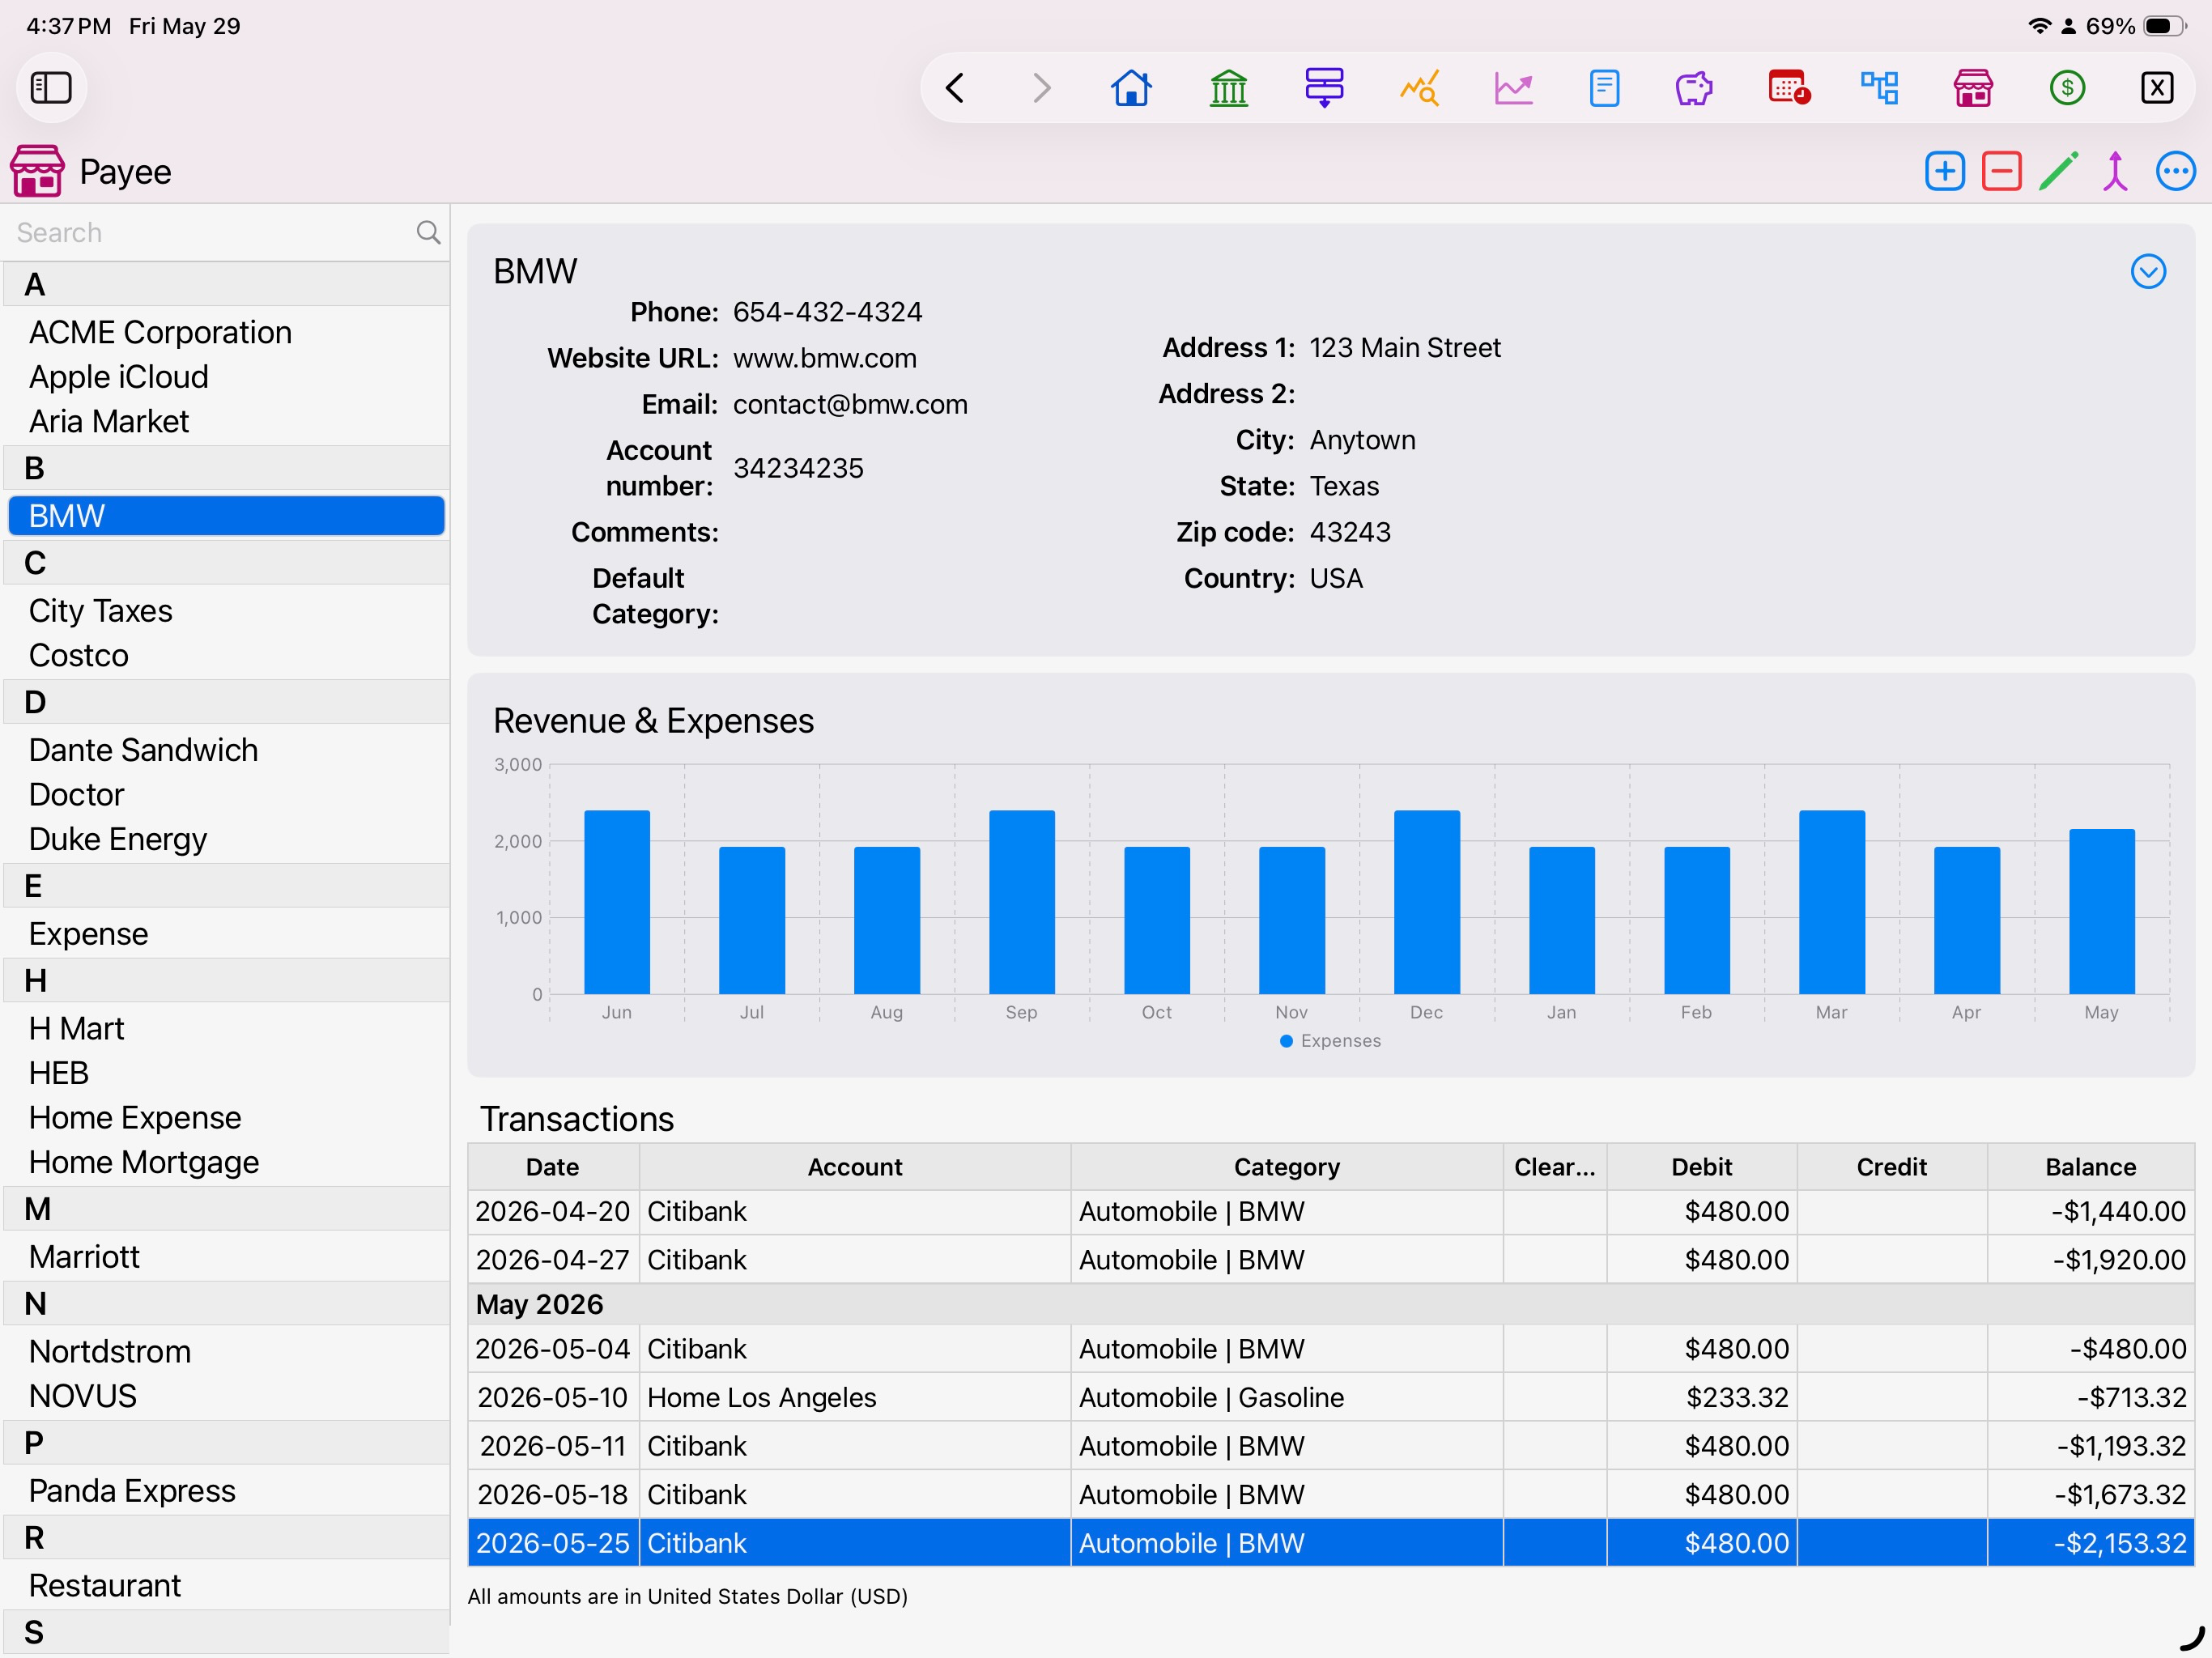Click the battery indicator in status bar
Screen dimensions: 2212x1658
pyautogui.click(x=2165, y=26)
